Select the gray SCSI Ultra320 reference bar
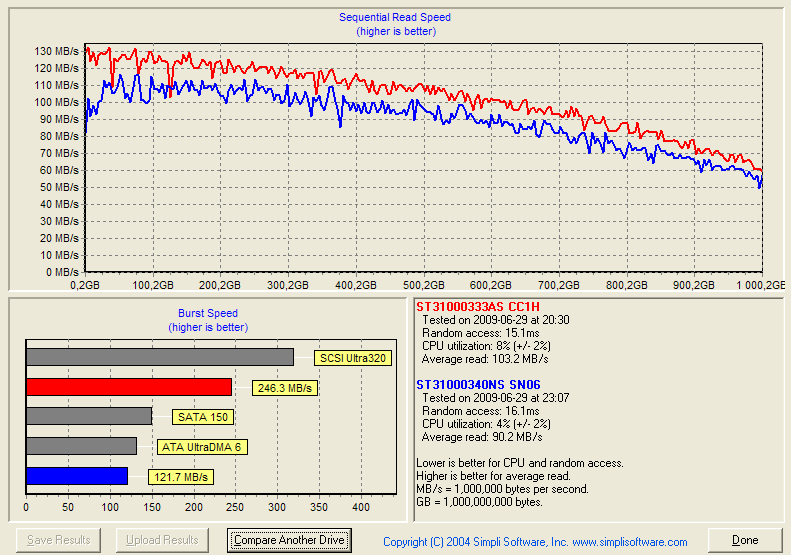The height and width of the screenshot is (555, 791). (x=160, y=357)
